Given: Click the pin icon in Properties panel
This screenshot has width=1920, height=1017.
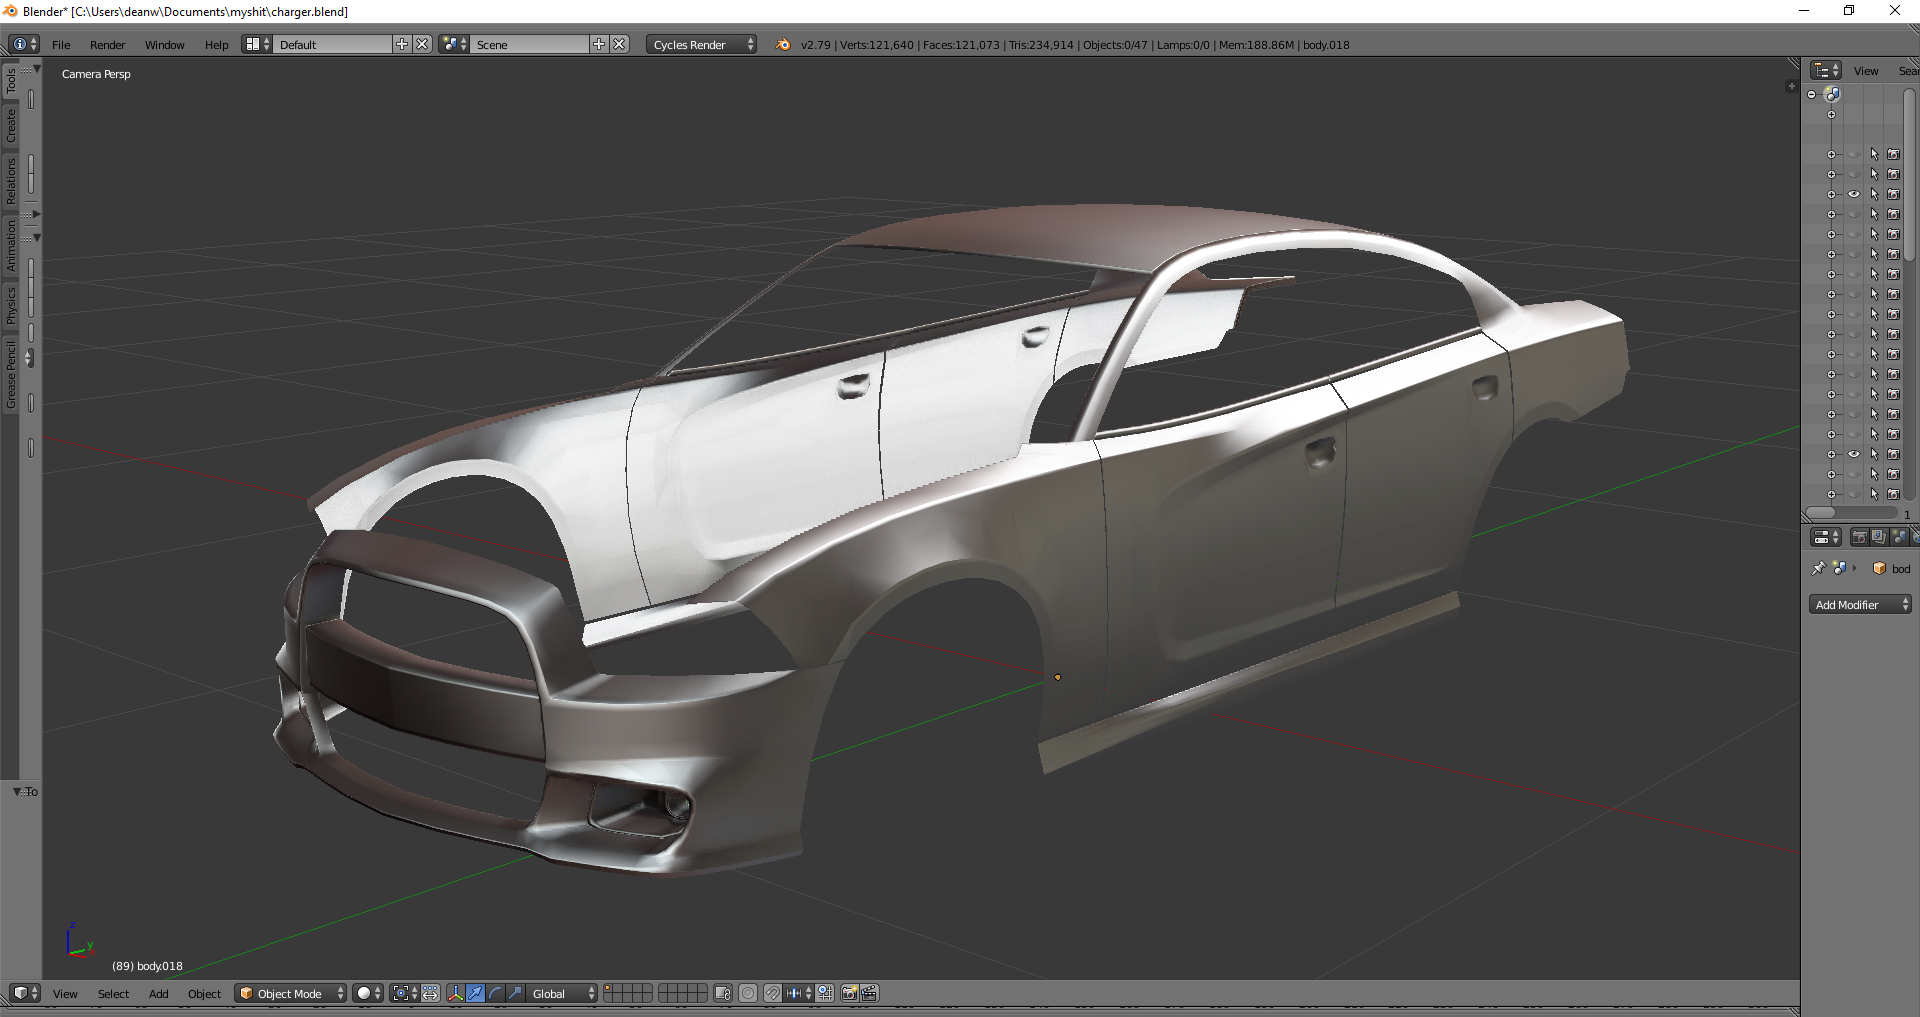Looking at the screenshot, I should coord(1818,568).
